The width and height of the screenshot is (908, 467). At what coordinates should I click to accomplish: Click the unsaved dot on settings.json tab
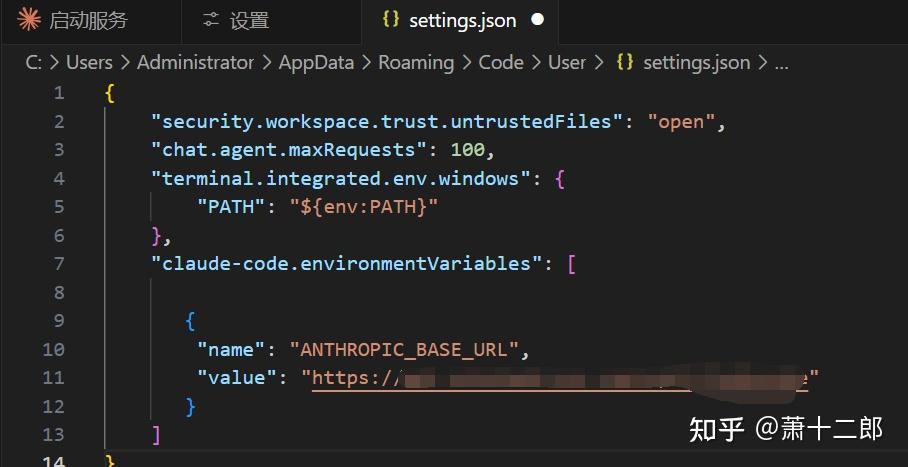[537, 20]
